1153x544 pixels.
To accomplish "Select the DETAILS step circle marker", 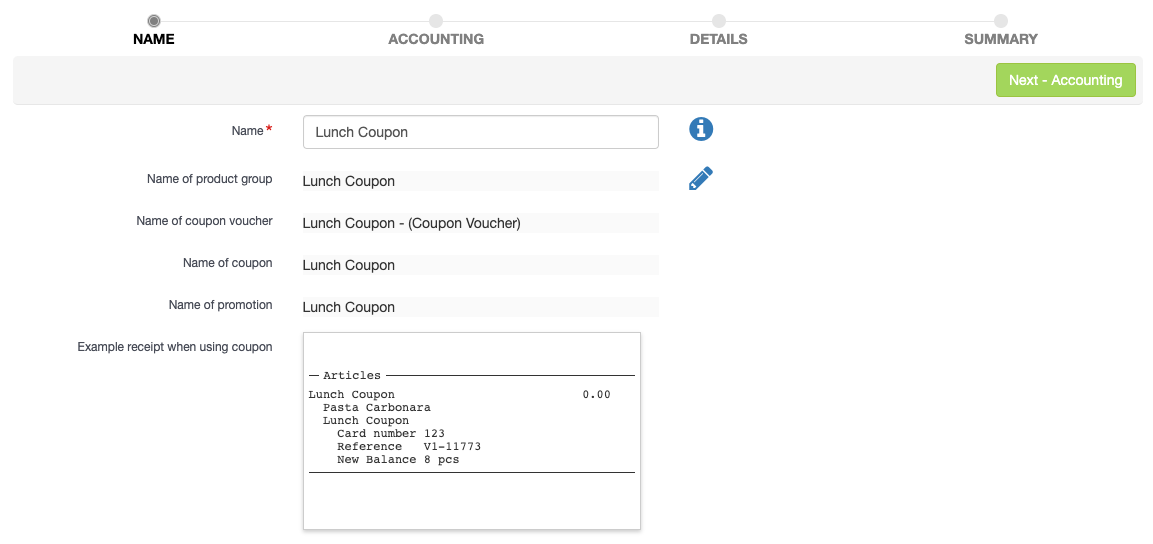I will click(718, 21).
